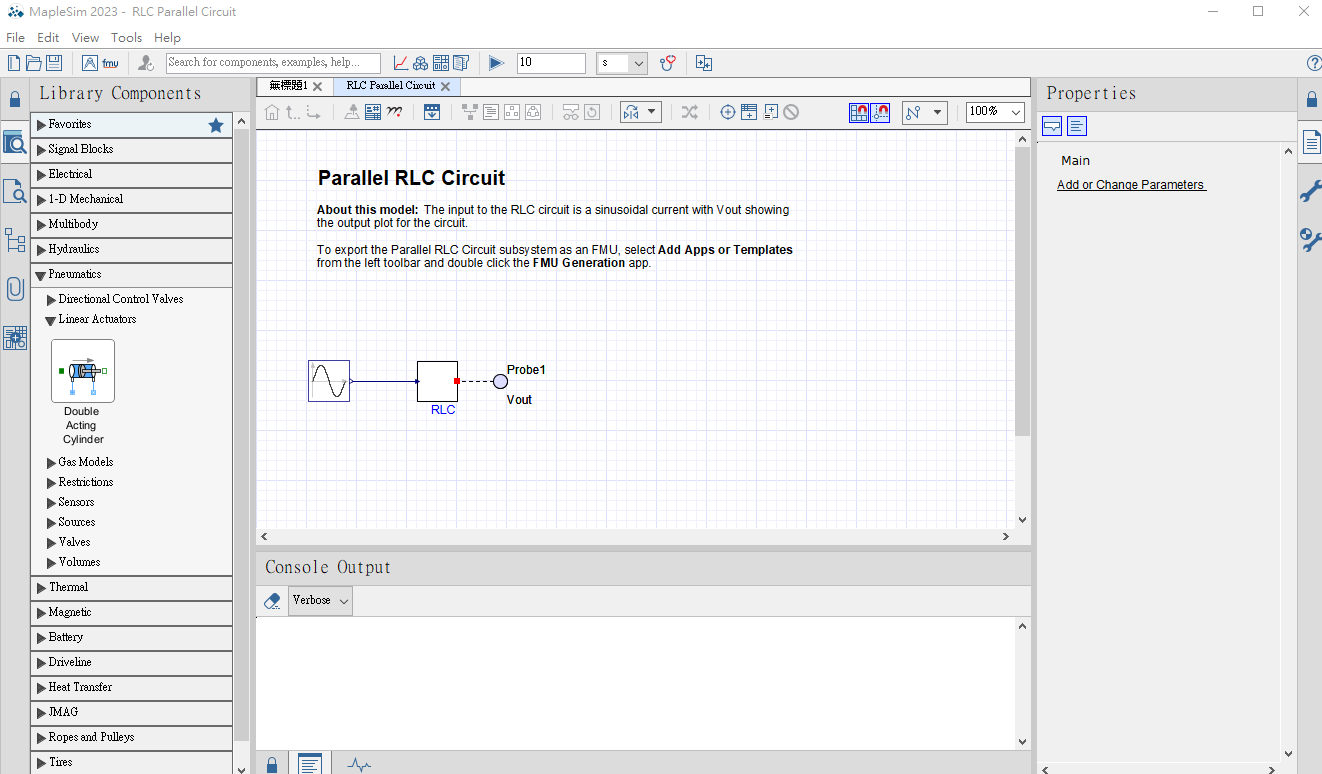This screenshot has width=1322, height=774.
Task: Open a model file via folder icon
Action: (x=33, y=63)
